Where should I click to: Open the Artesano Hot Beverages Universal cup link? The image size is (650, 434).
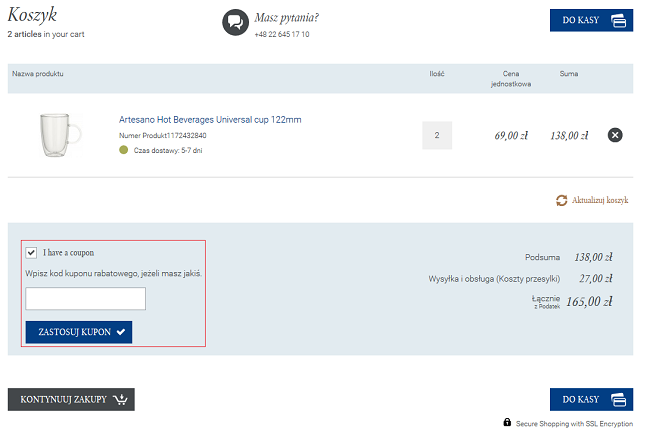pos(210,120)
